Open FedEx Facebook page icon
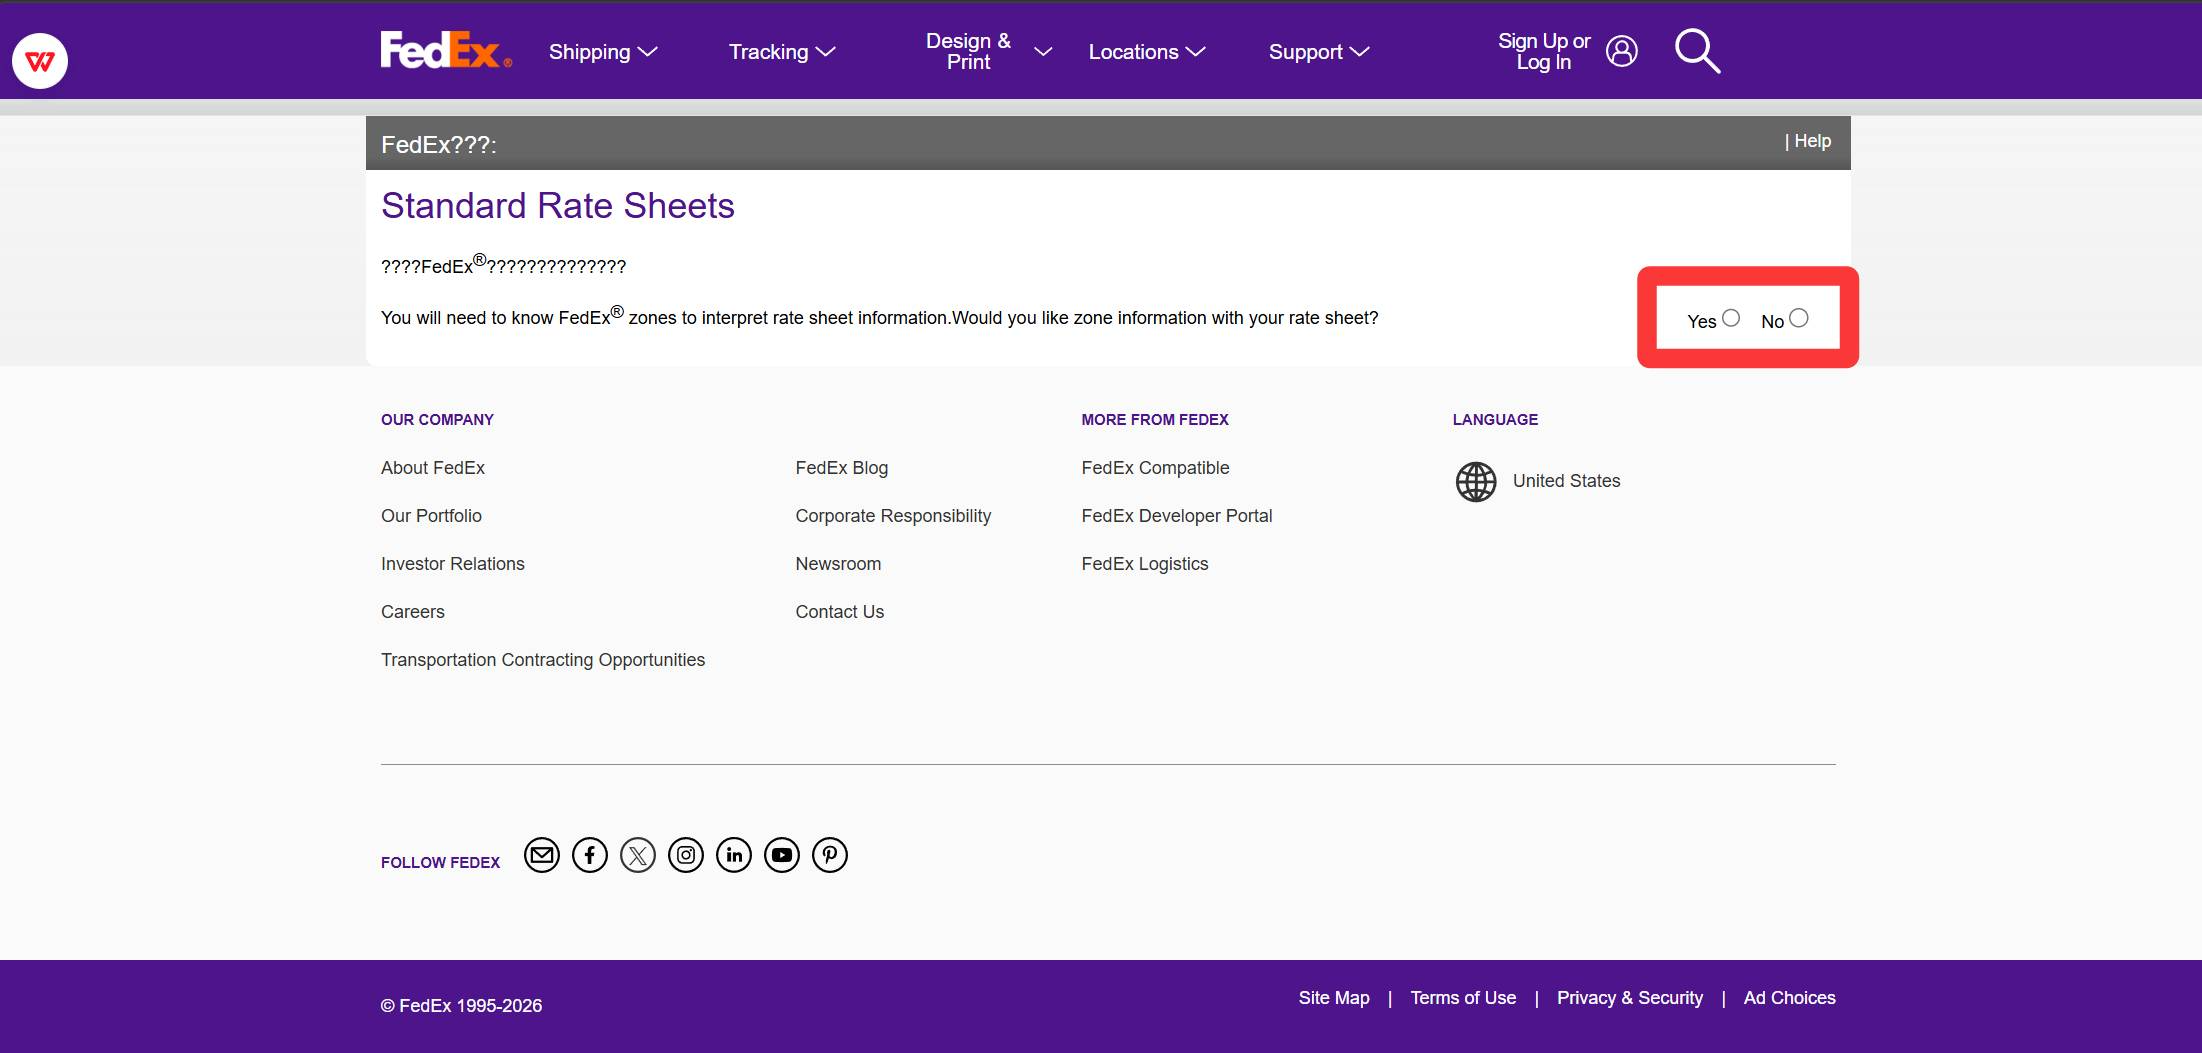 pos(590,855)
